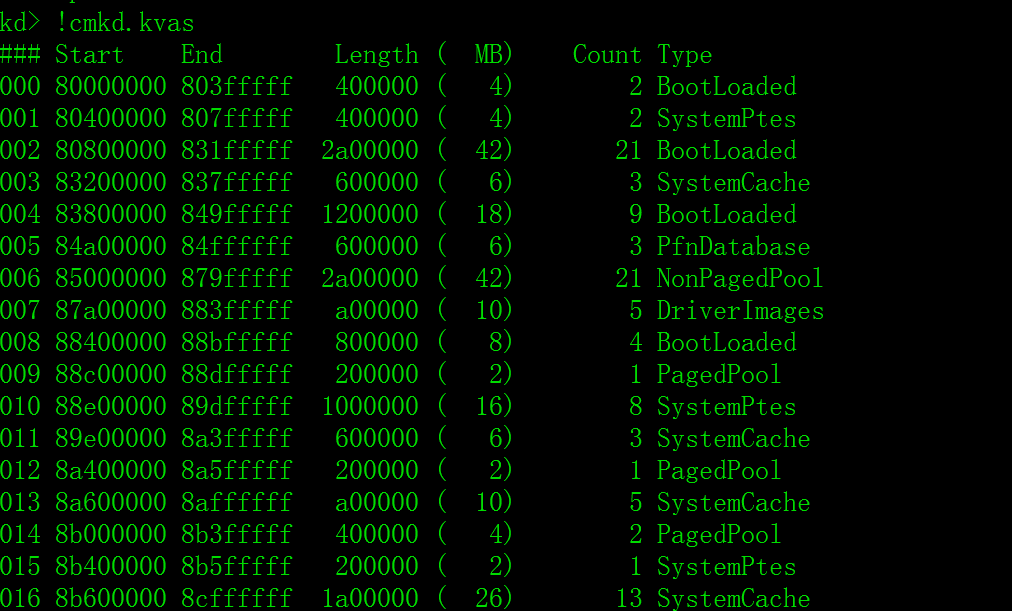This screenshot has width=1012, height=611.
Task: Select start address 8b600000
Action: [111, 599]
